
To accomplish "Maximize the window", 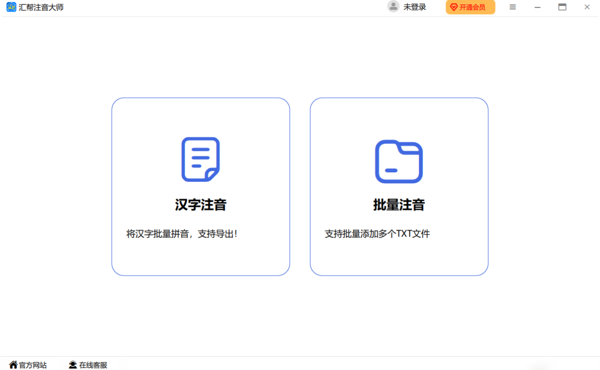I will point(562,7).
